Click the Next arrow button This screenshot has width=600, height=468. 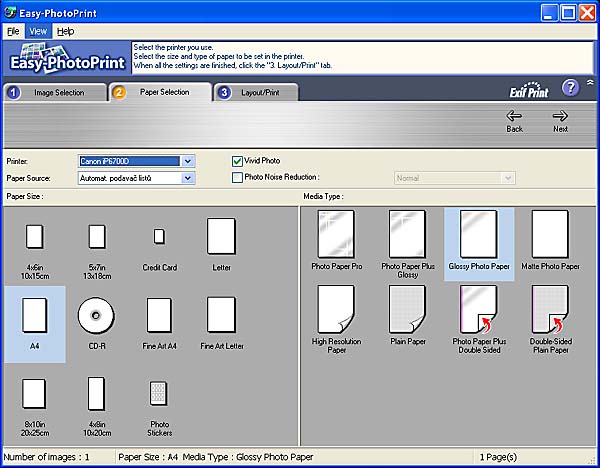pyautogui.click(x=560, y=121)
